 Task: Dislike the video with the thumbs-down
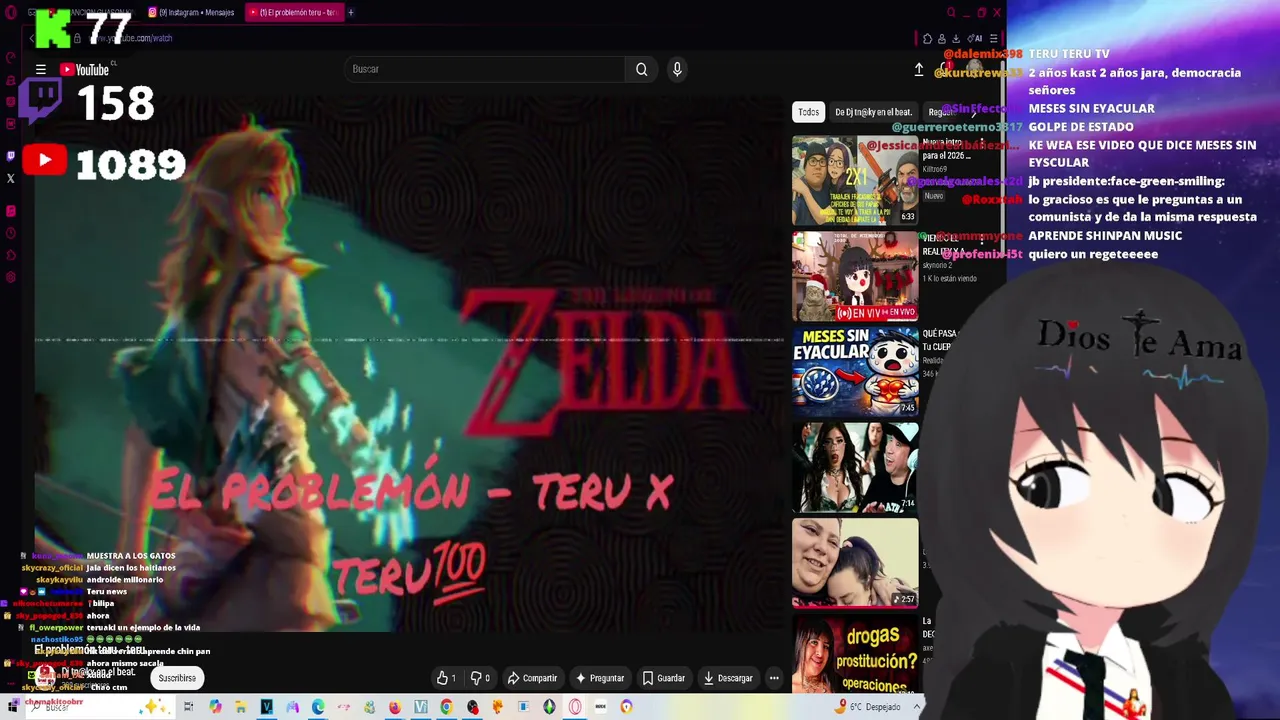point(480,678)
